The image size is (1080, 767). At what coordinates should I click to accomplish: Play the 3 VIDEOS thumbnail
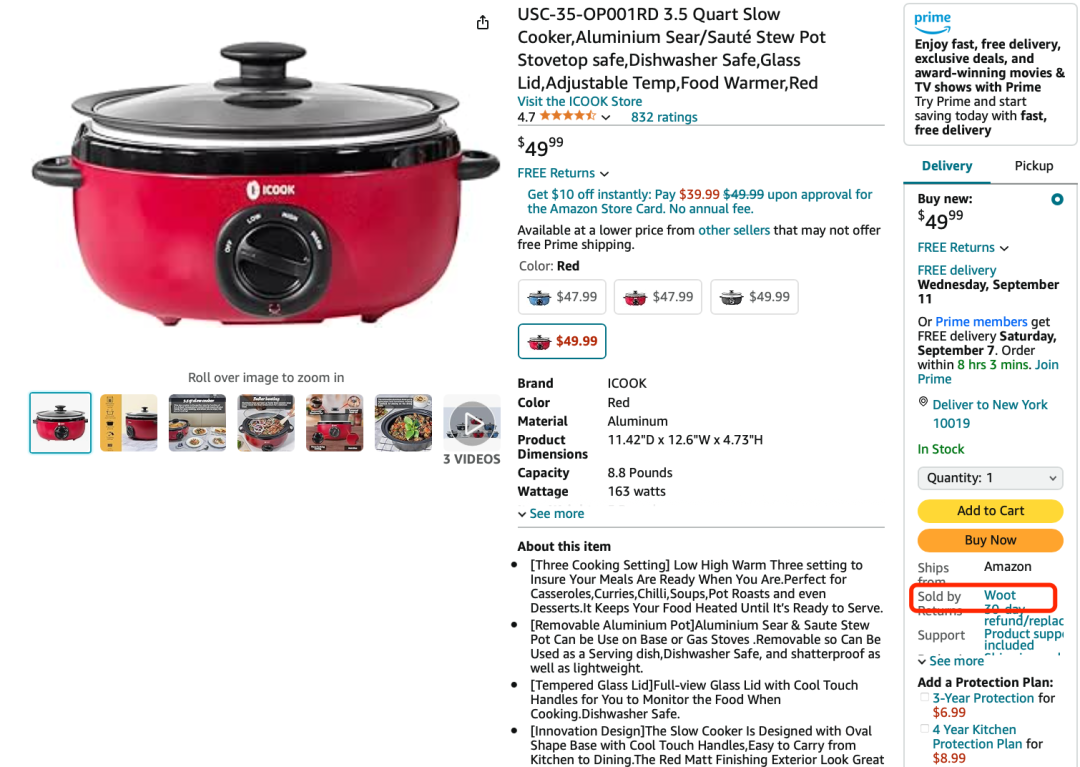coord(472,423)
